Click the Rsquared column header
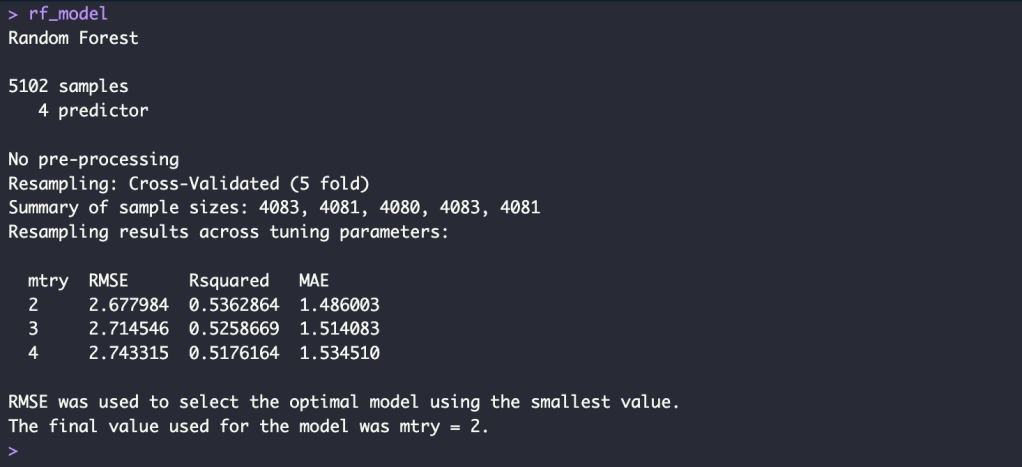 point(229,280)
